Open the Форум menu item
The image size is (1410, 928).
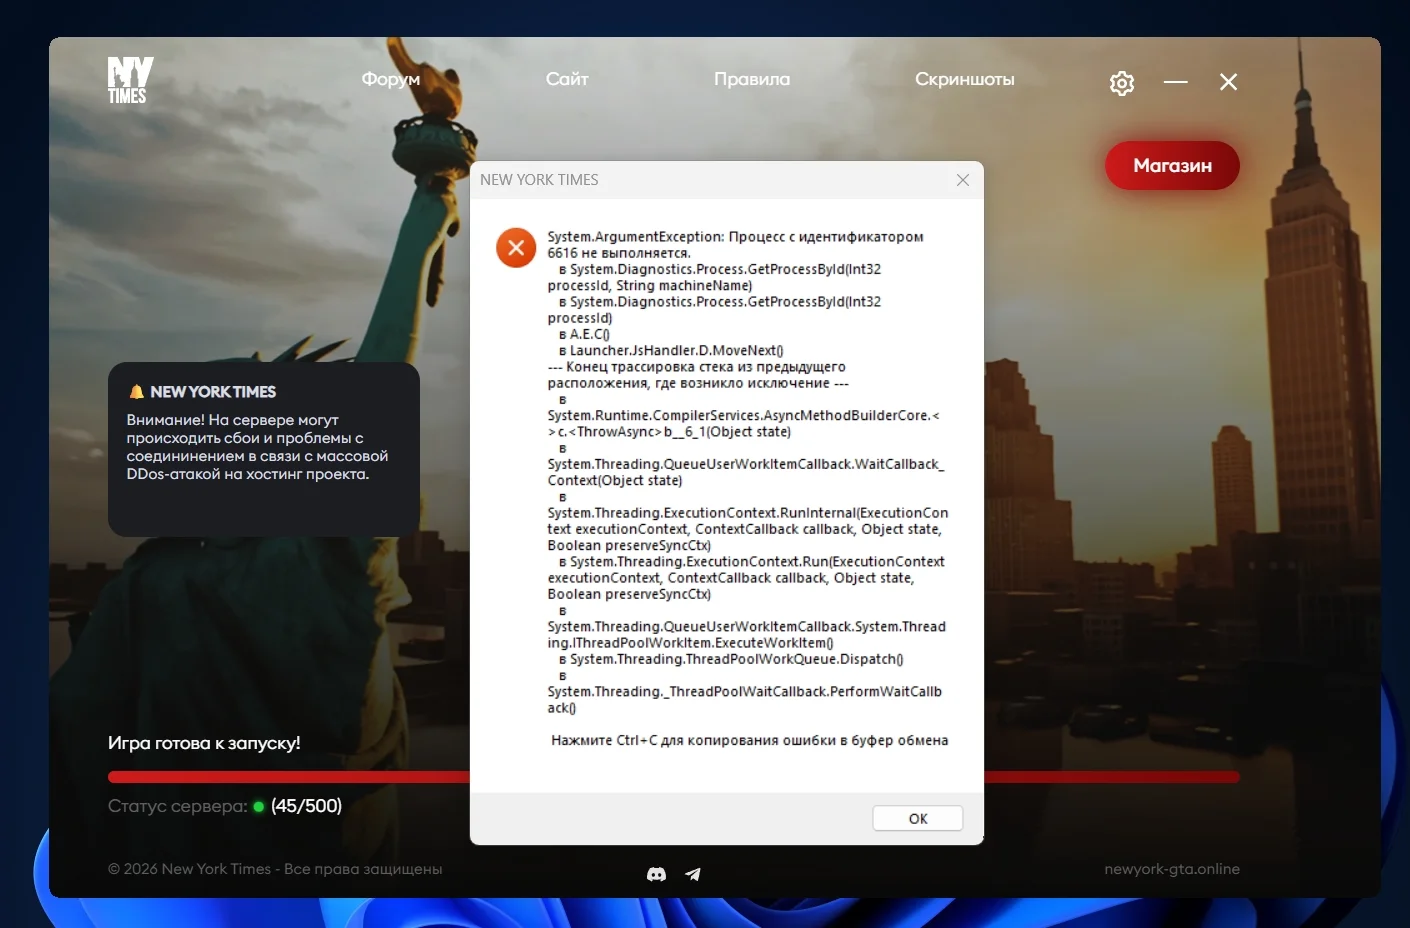click(391, 79)
